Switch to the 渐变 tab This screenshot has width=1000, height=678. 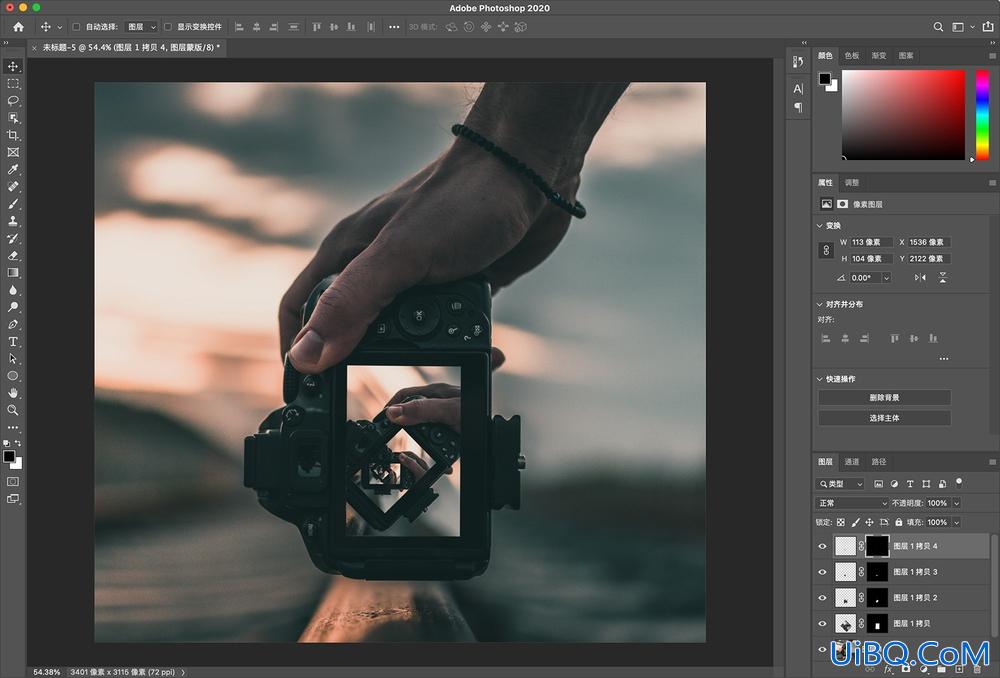[879, 55]
